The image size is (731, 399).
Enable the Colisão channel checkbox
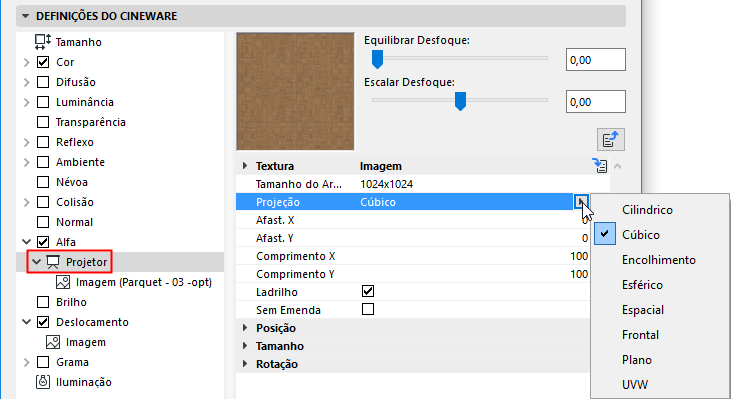point(43,202)
